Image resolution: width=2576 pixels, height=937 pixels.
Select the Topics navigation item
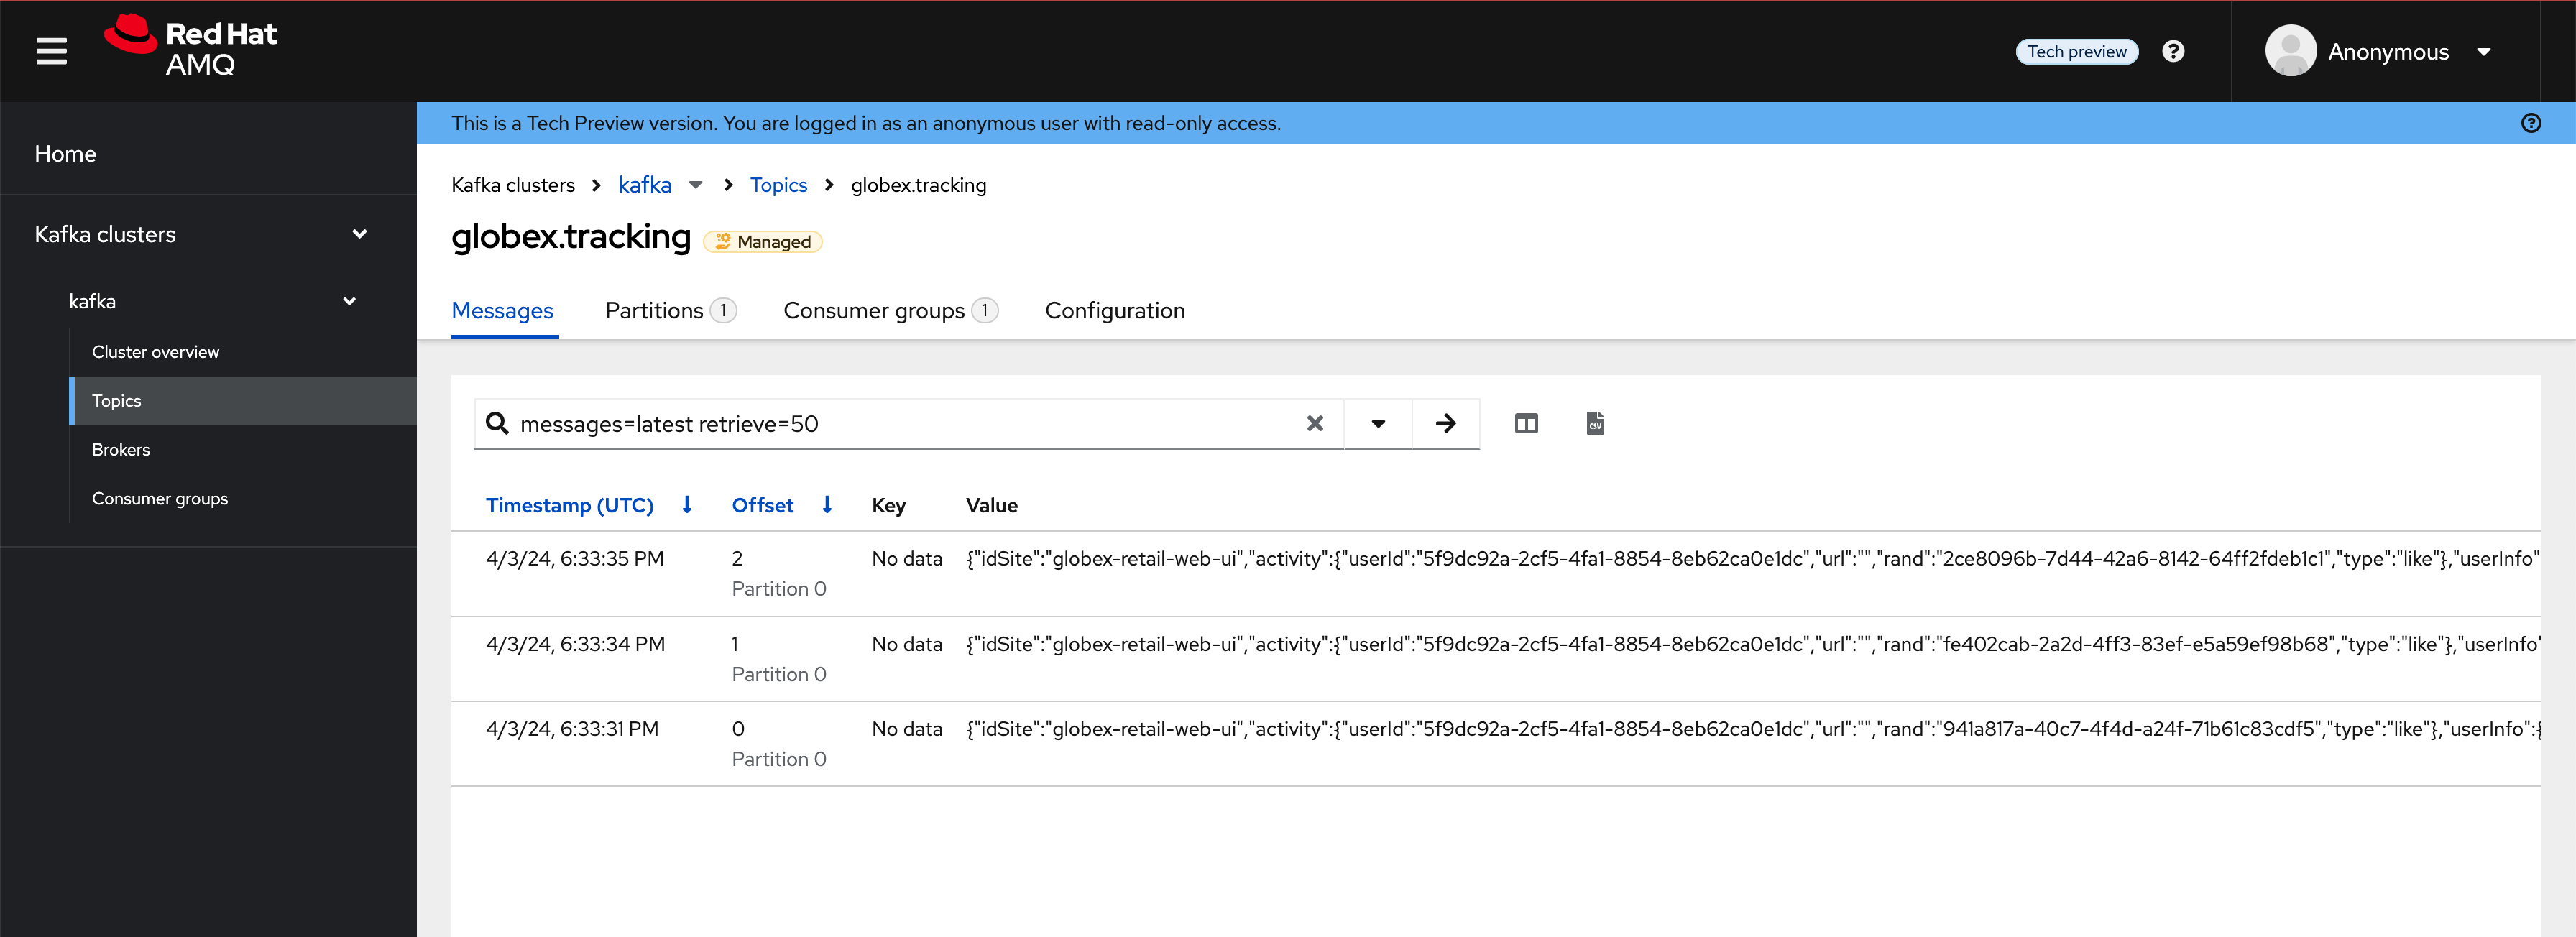pyautogui.click(x=116, y=400)
